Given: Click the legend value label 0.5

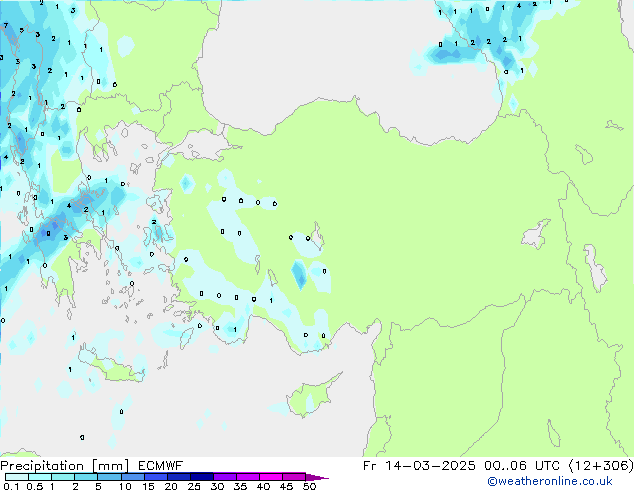Looking at the screenshot, I should click(x=34, y=486).
